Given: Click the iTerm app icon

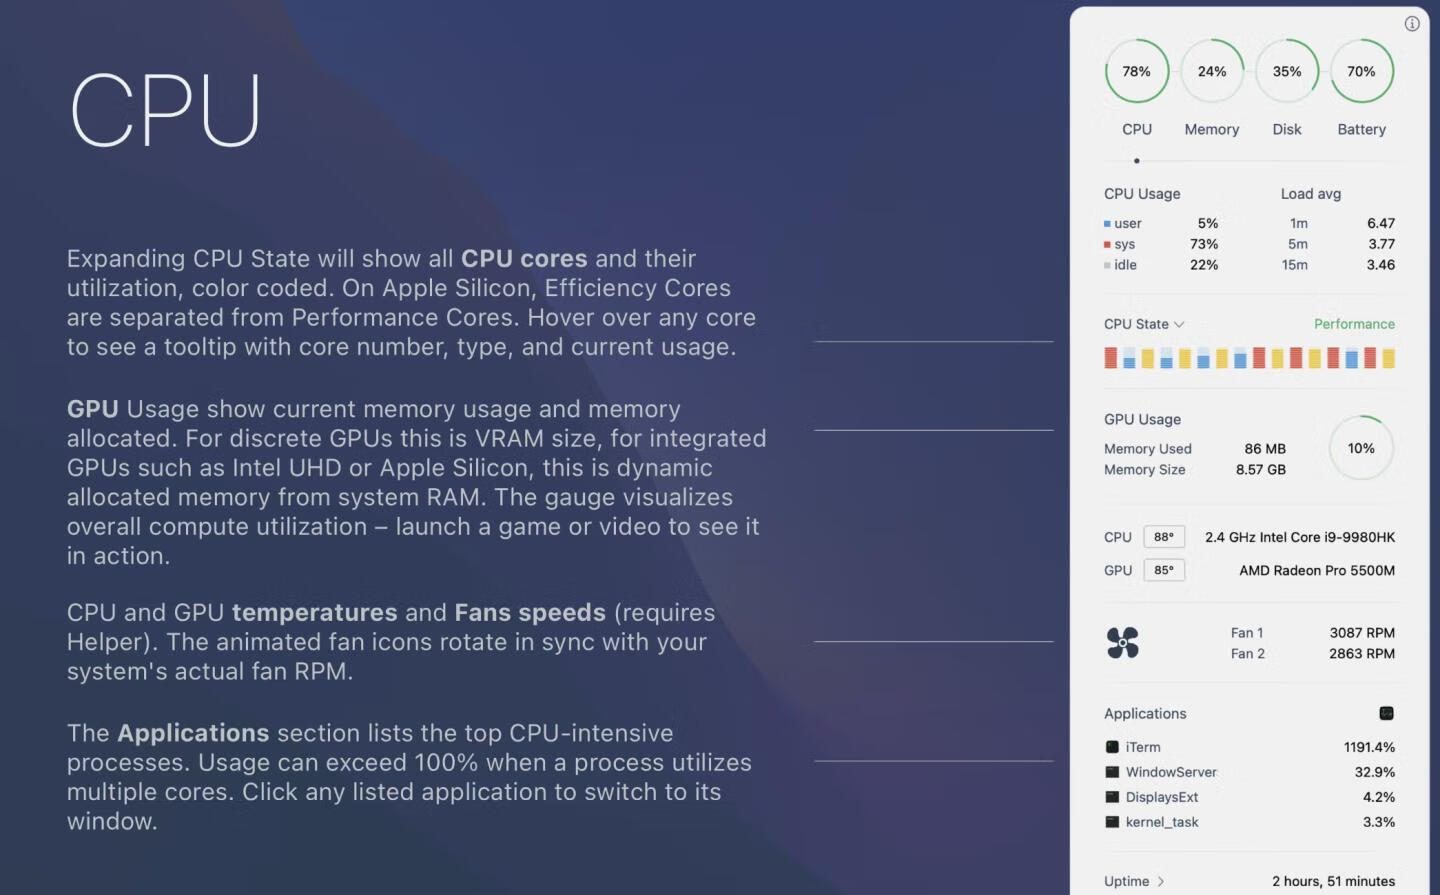Looking at the screenshot, I should click(x=1112, y=747).
